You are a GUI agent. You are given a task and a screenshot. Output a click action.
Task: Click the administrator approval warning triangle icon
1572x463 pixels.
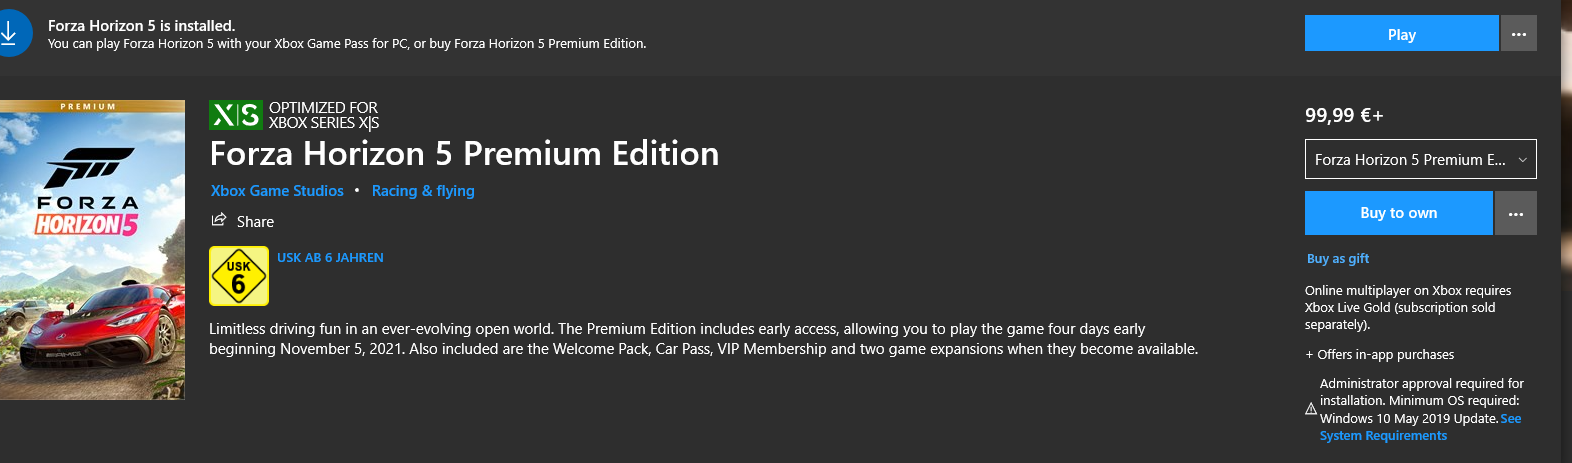[x=1311, y=409]
